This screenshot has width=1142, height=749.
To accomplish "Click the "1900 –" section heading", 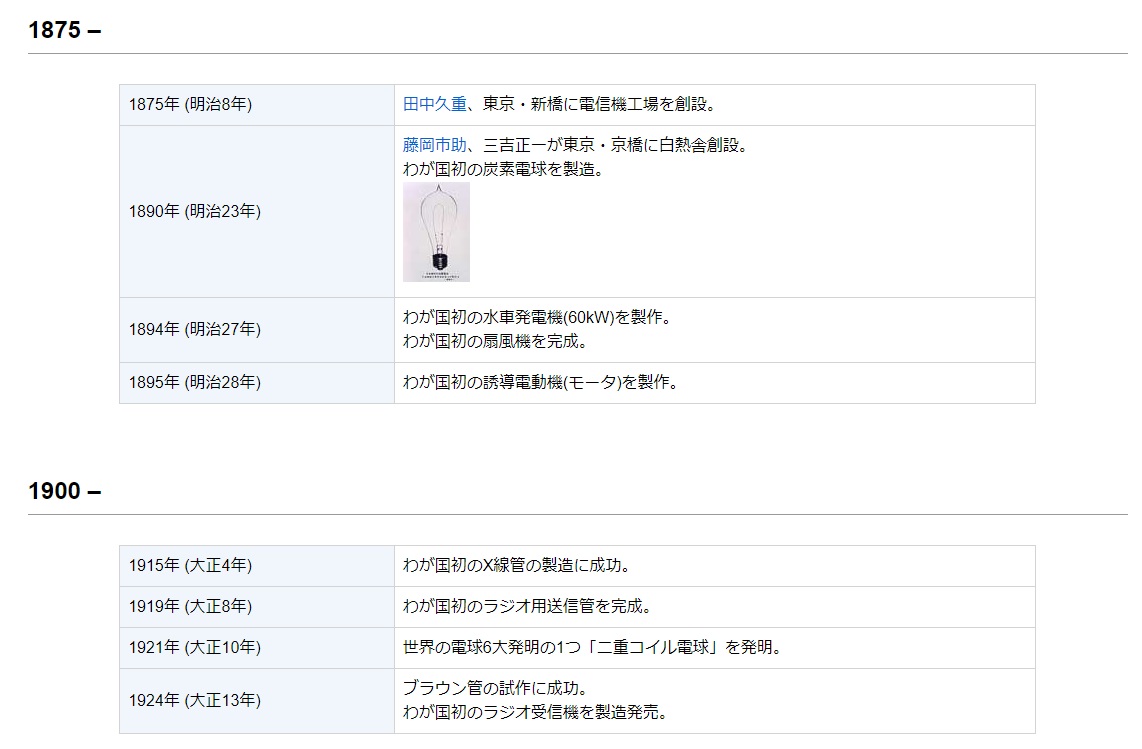I will click(65, 491).
